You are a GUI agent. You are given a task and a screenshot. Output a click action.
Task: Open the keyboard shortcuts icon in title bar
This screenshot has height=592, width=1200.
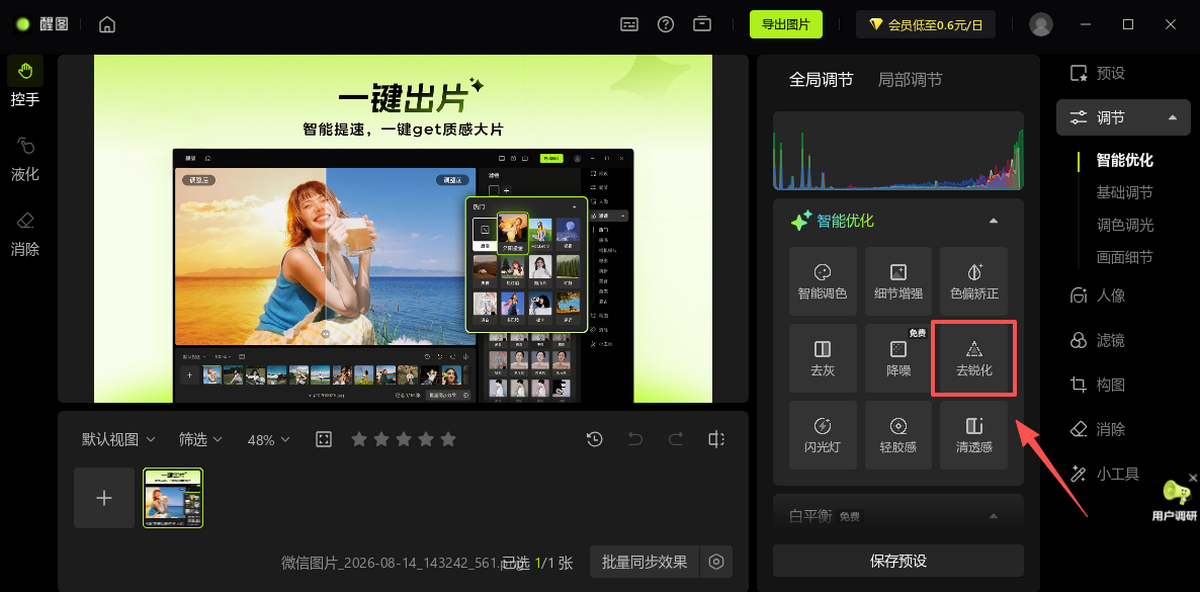(629, 24)
